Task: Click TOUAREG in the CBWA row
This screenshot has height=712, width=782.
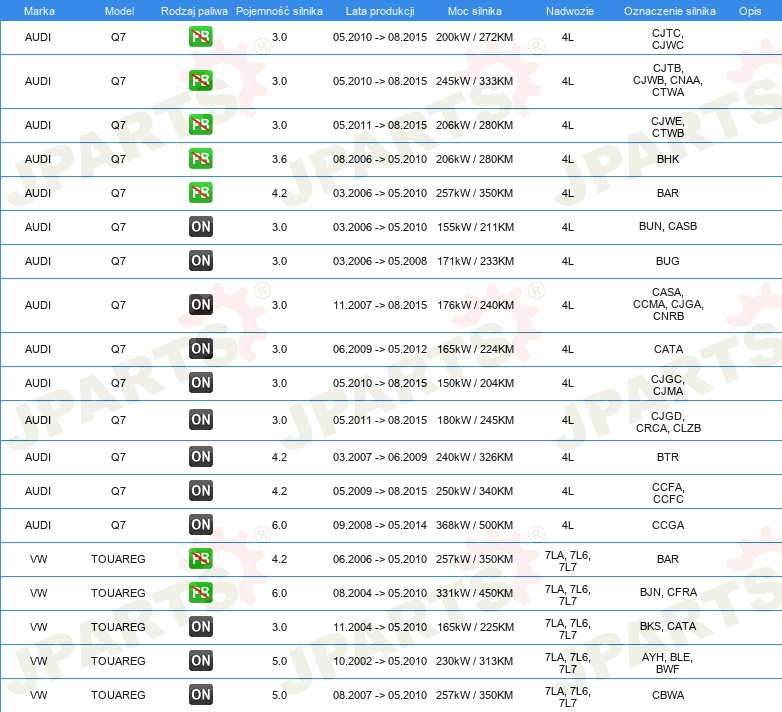Action: click(118, 695)
